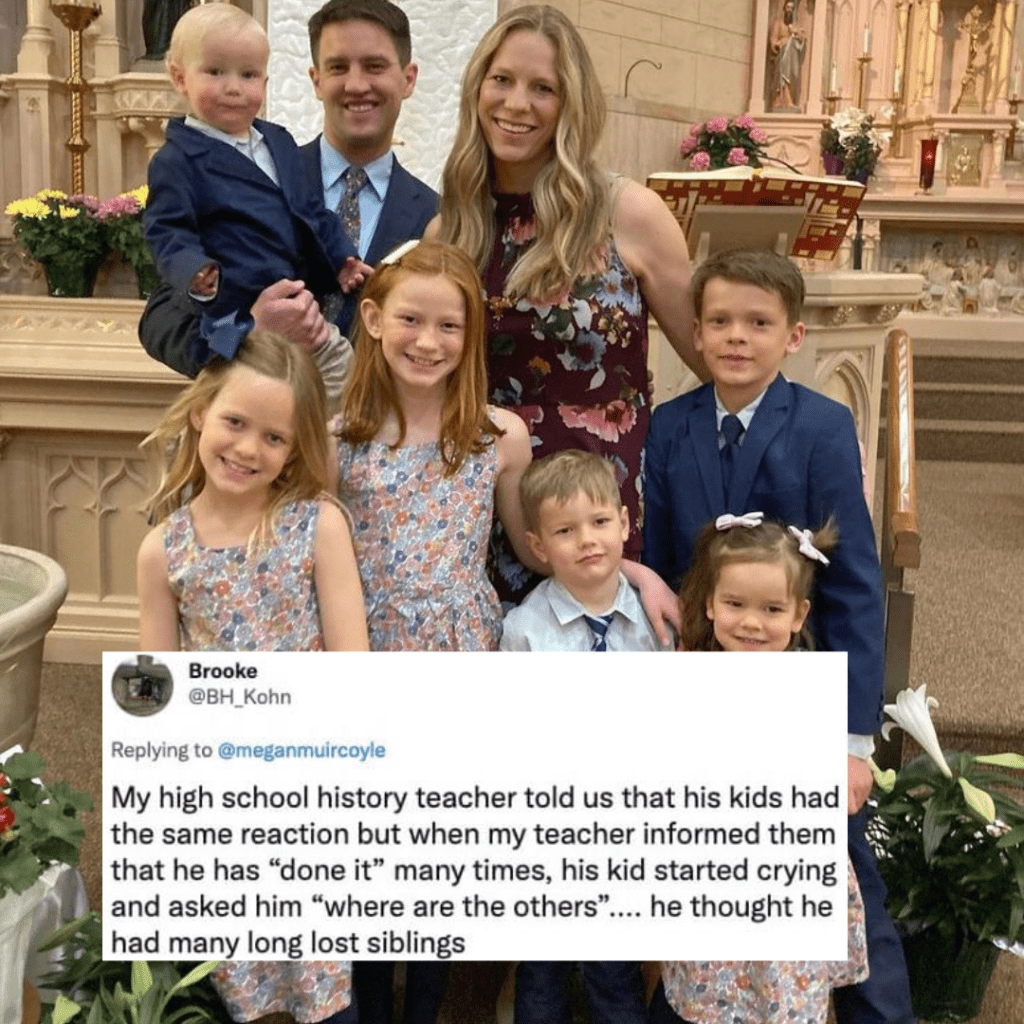Click the red votive candle holder
The width and height of the screenshot is (1024, 1024).
click(928, 164)
